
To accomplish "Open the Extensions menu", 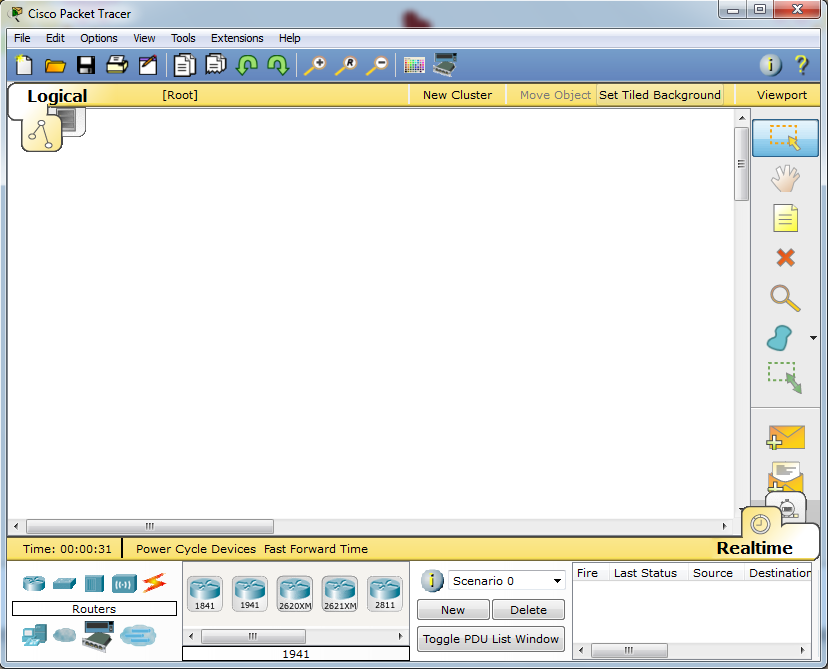I will 237,38.
